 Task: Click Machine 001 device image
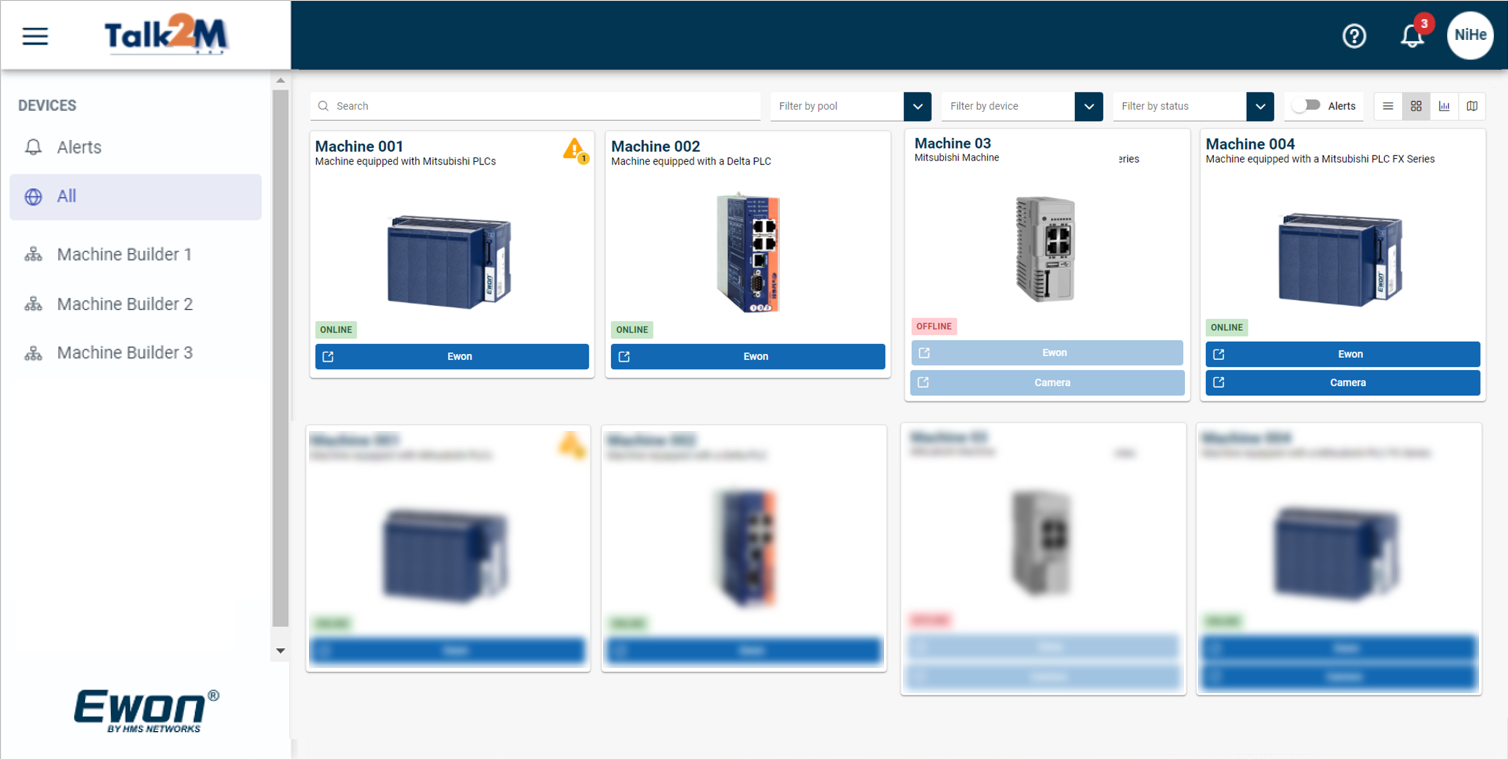pos(449,262)
